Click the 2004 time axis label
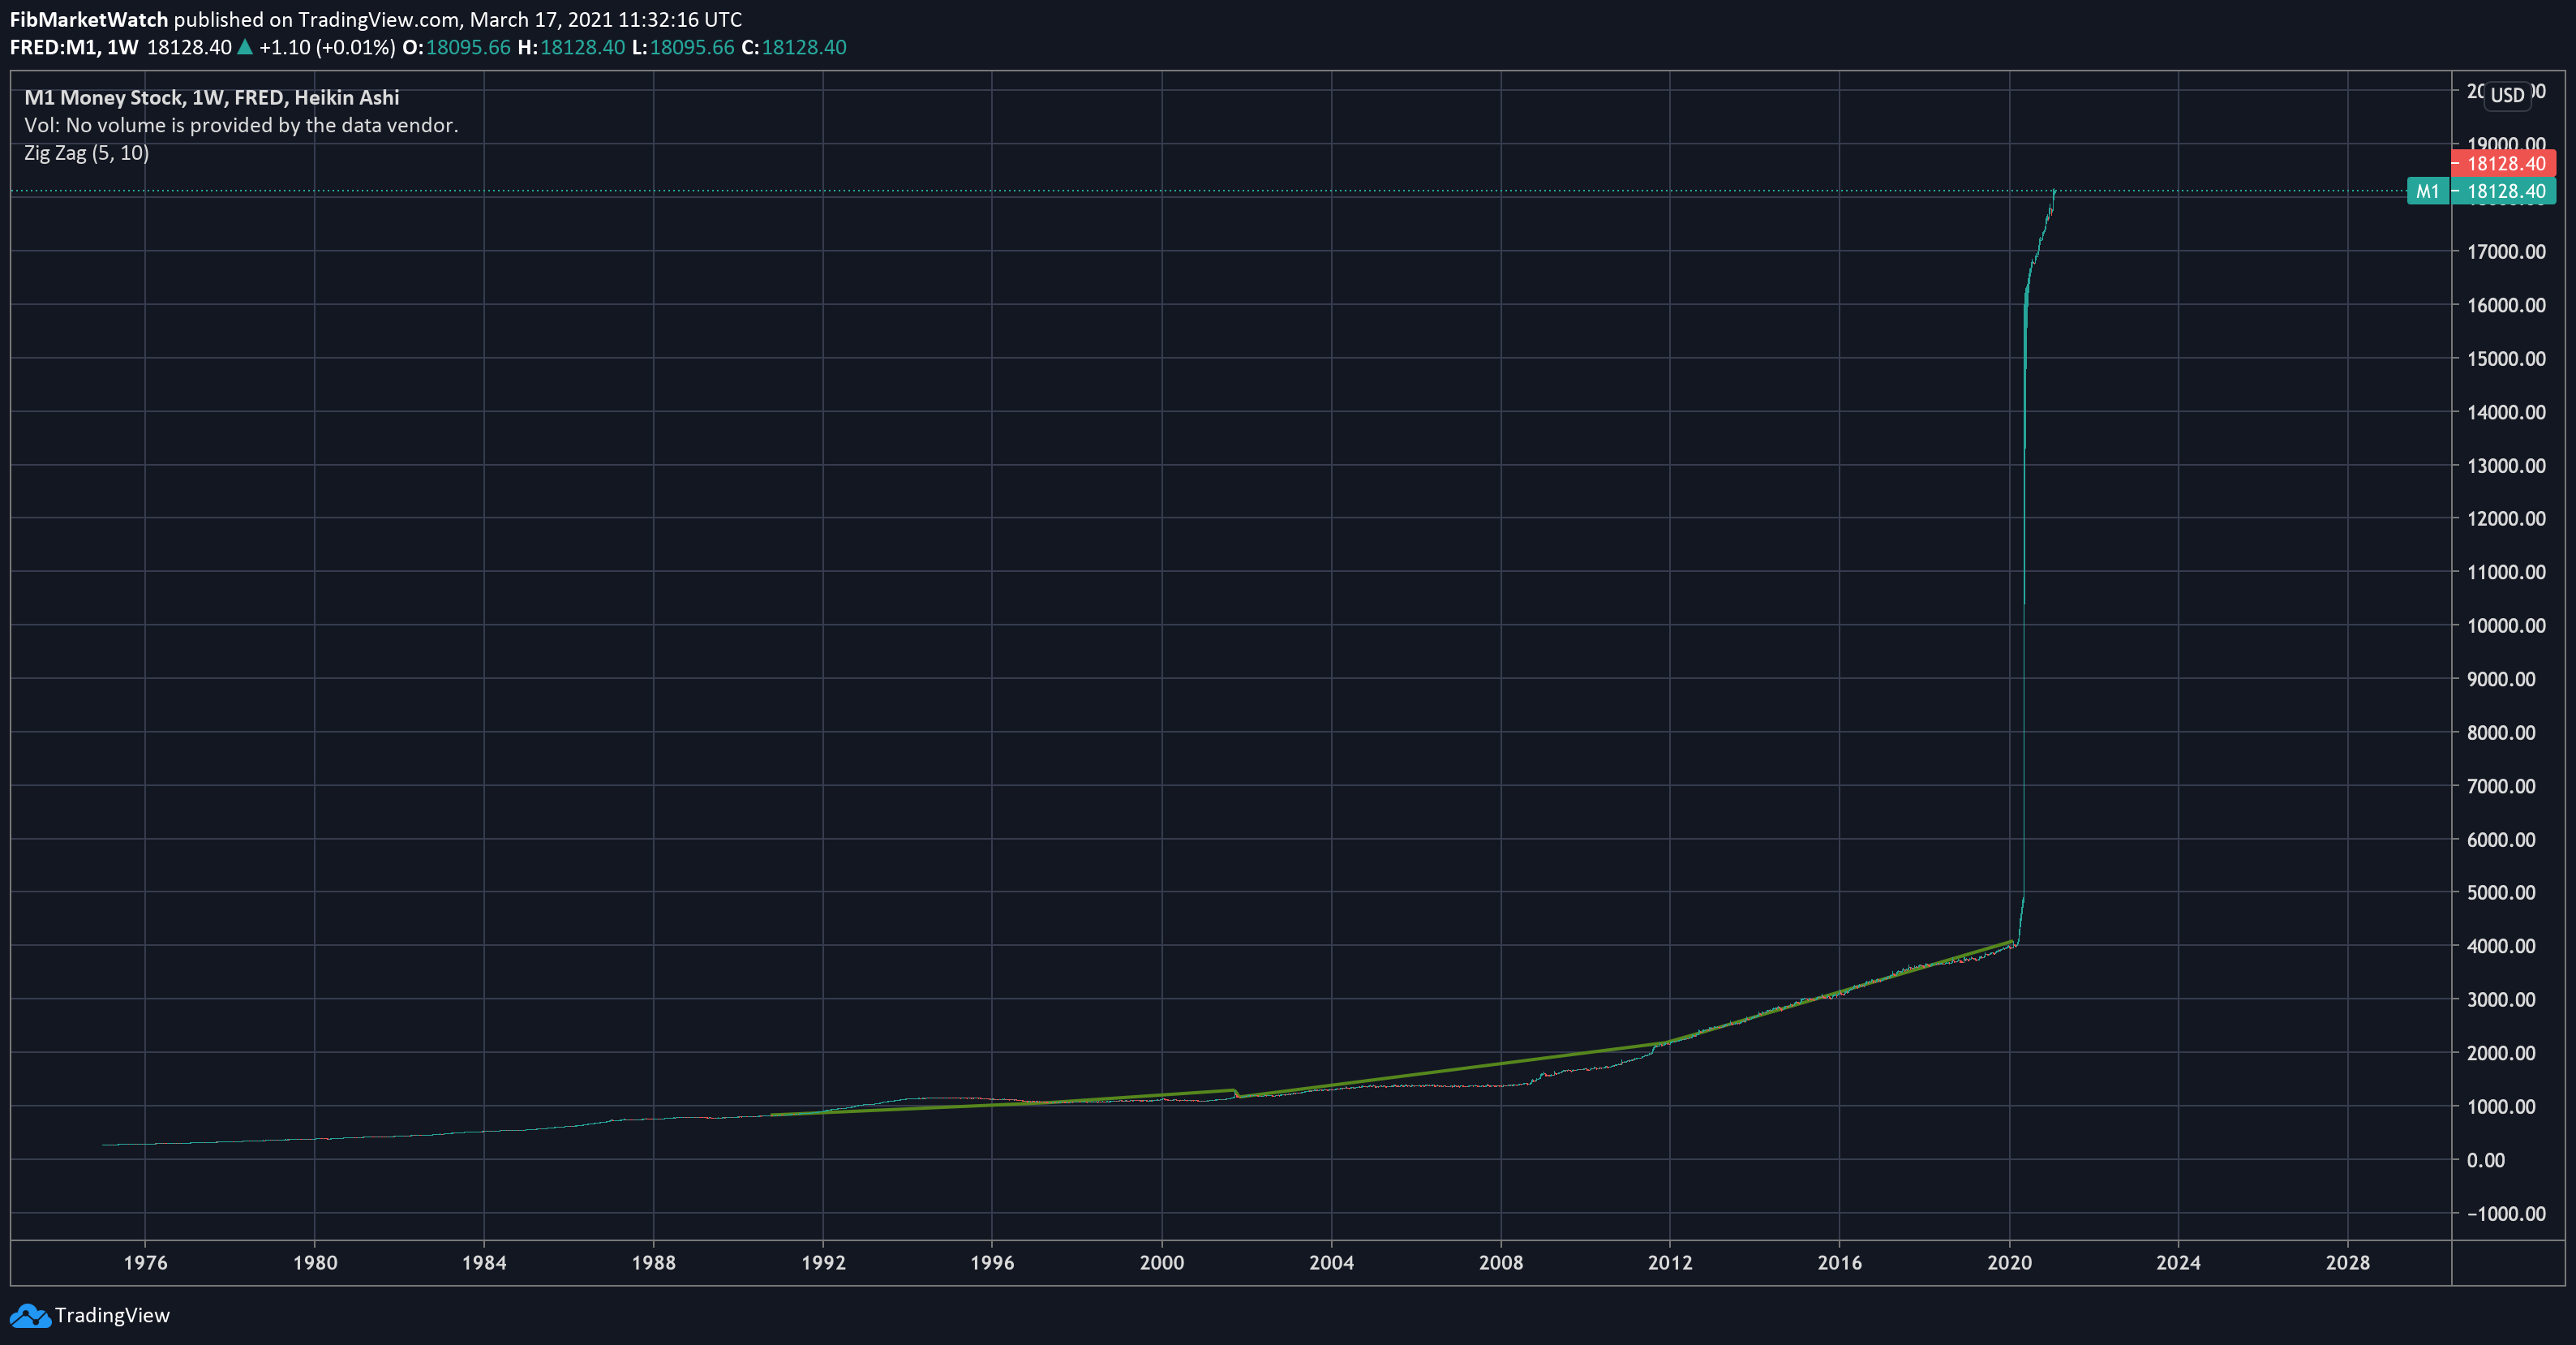 click(1331, 1262)
